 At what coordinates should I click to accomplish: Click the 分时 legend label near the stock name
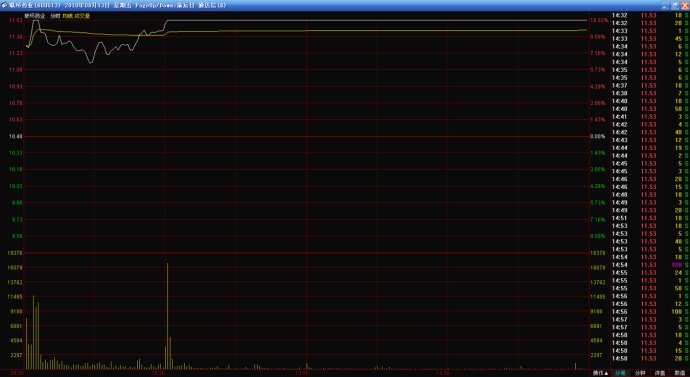click(55, 16)
